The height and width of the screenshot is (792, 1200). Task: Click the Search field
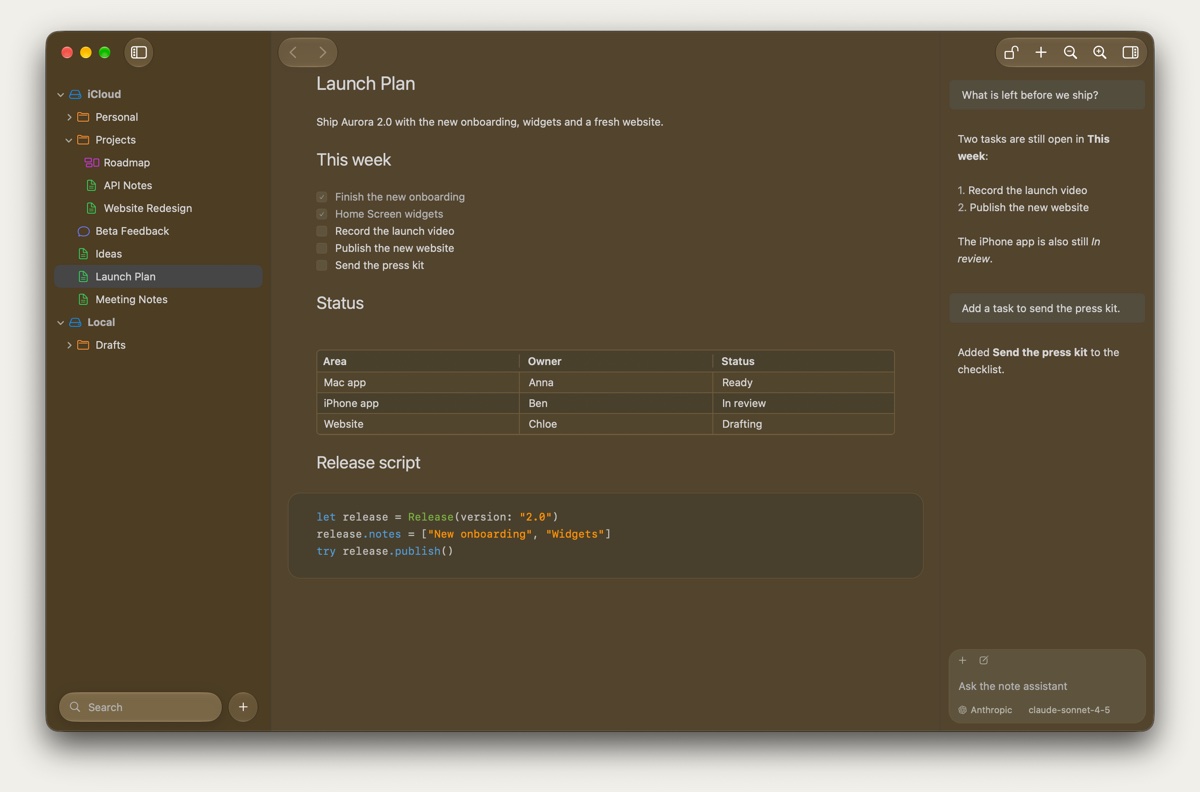click(140, 707)
